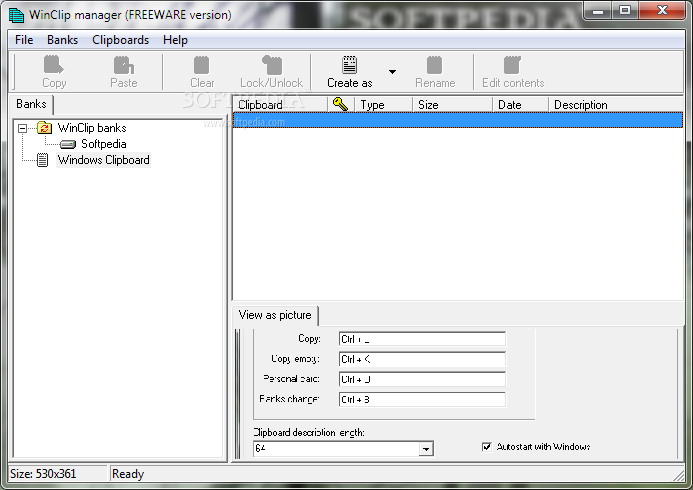The image size is (693, 490).
Task: Click the Ready status bar text
Action: pos(128,474)
